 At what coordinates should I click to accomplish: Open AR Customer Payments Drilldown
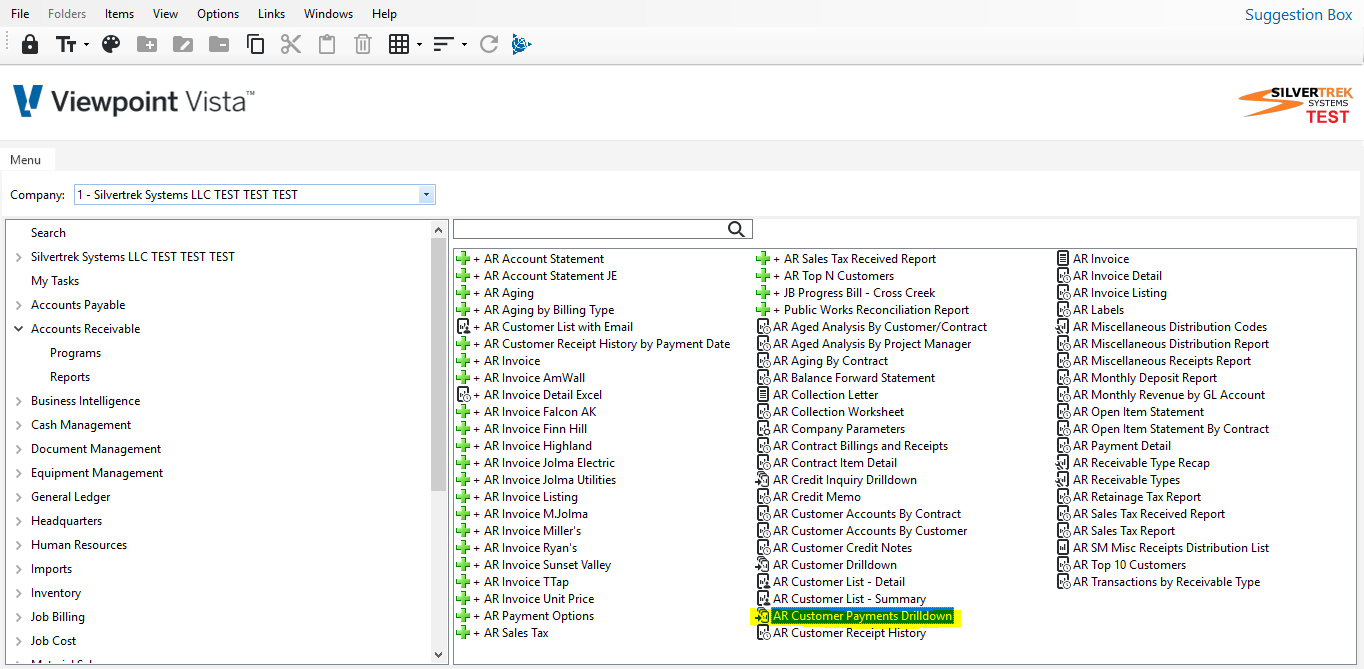(x=862, y=616)
